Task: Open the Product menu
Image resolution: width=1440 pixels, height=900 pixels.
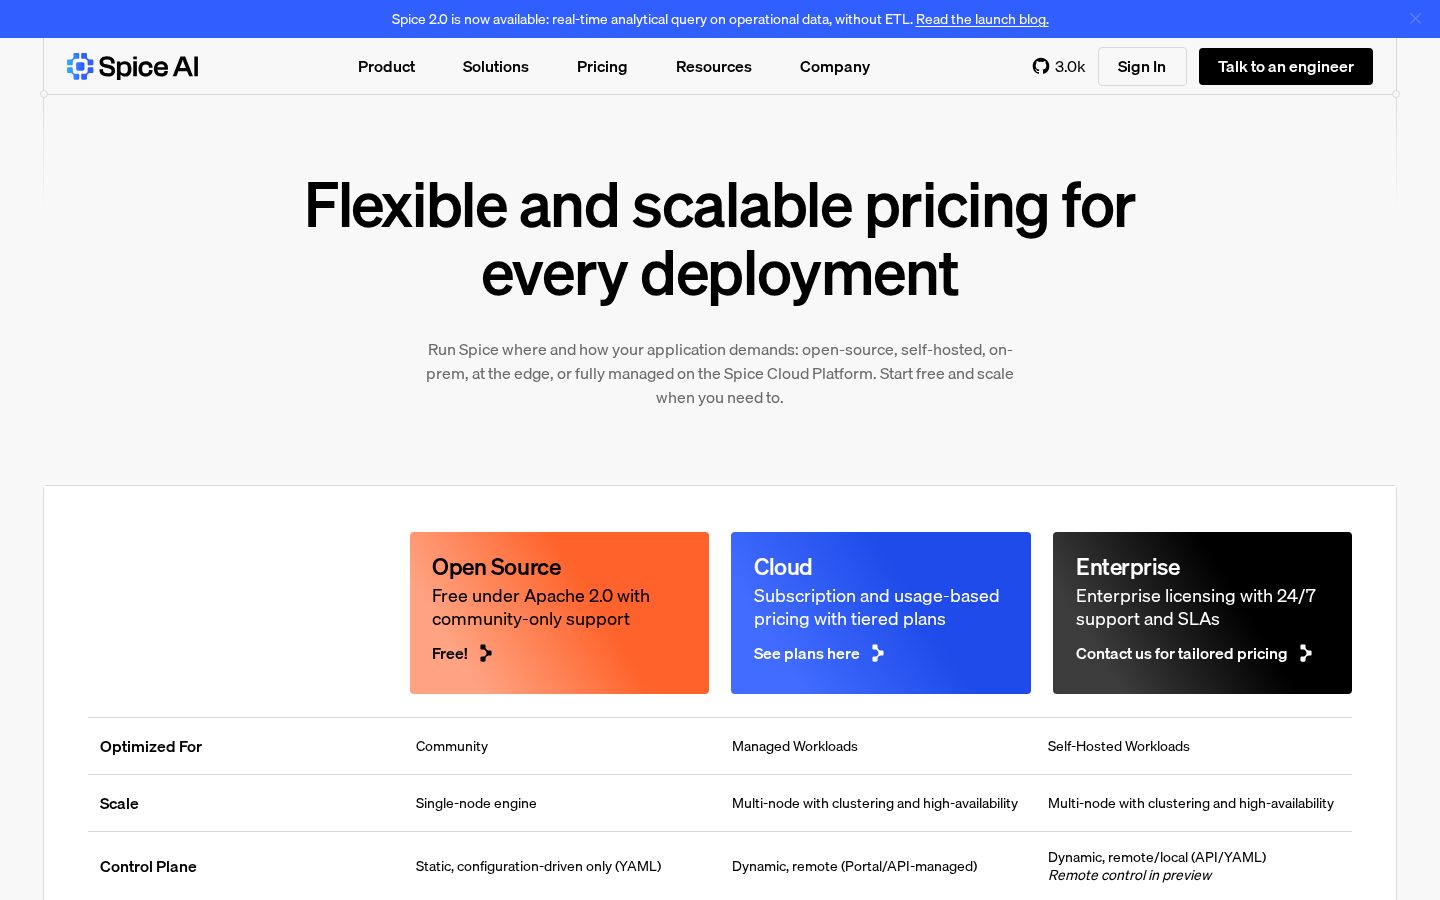Action: point(386,66)
